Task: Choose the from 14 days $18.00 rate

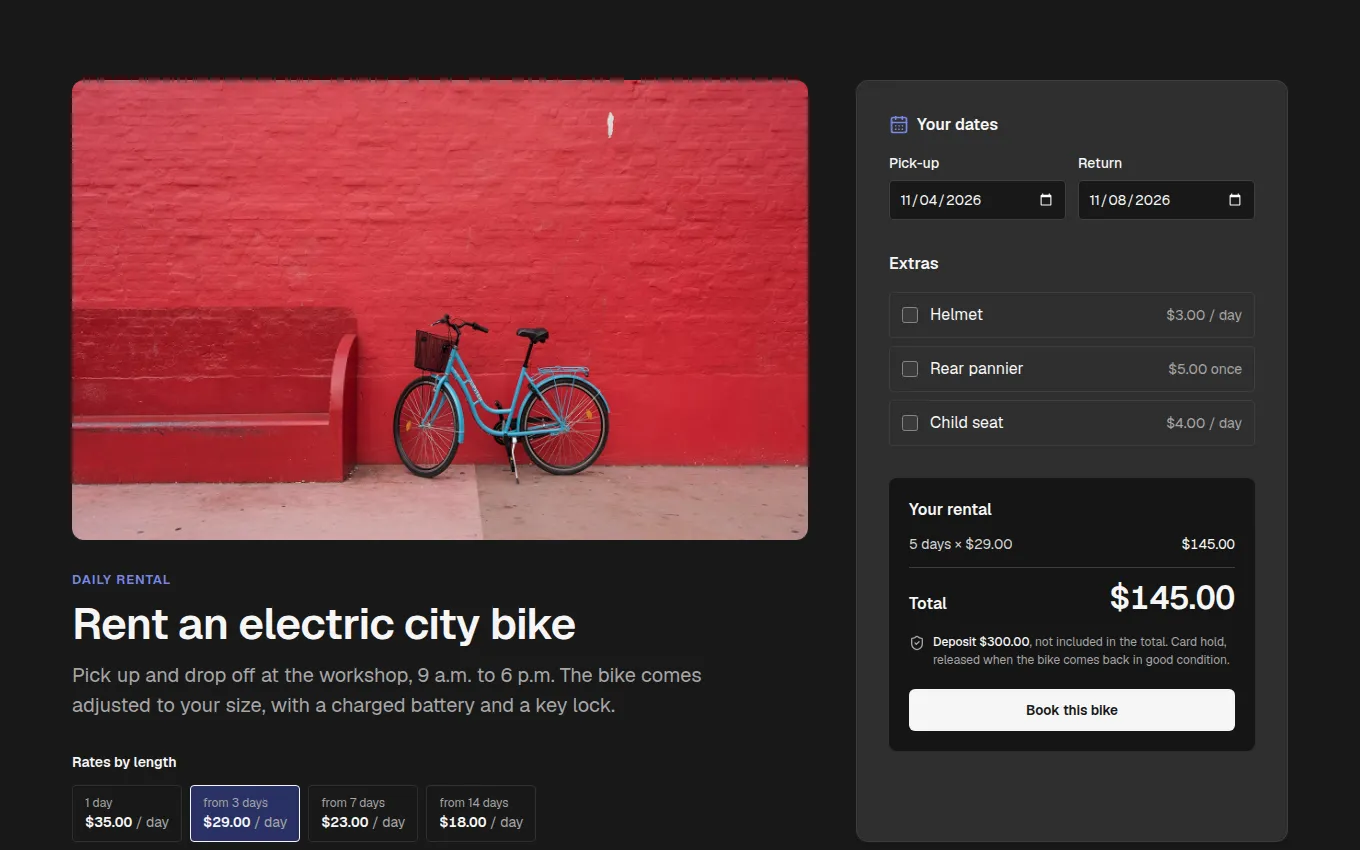Action: coord(481,813)
